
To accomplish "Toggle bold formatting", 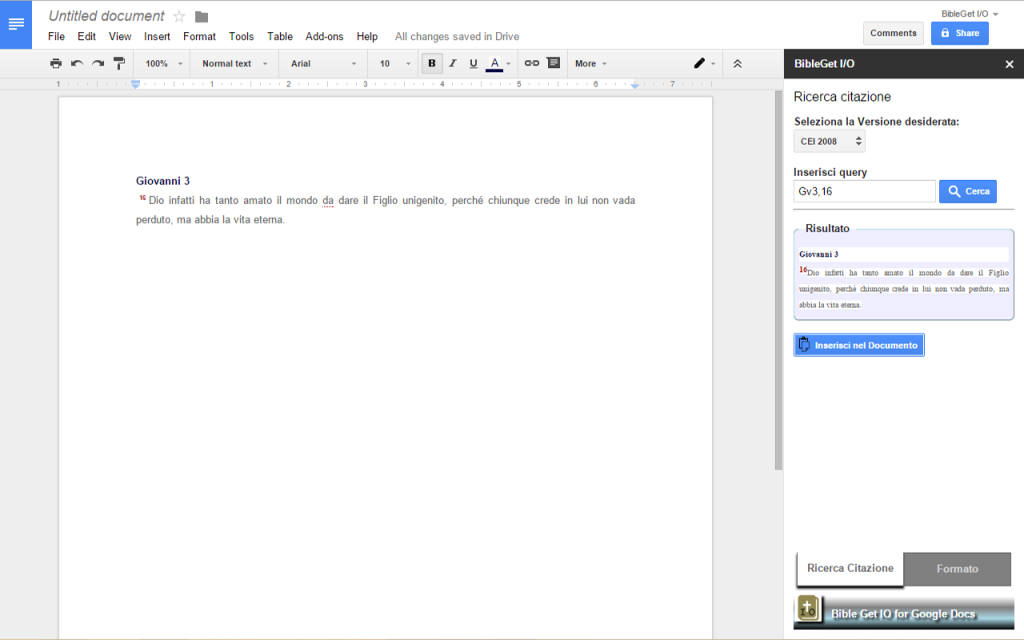I will click(x=432, y=63).
